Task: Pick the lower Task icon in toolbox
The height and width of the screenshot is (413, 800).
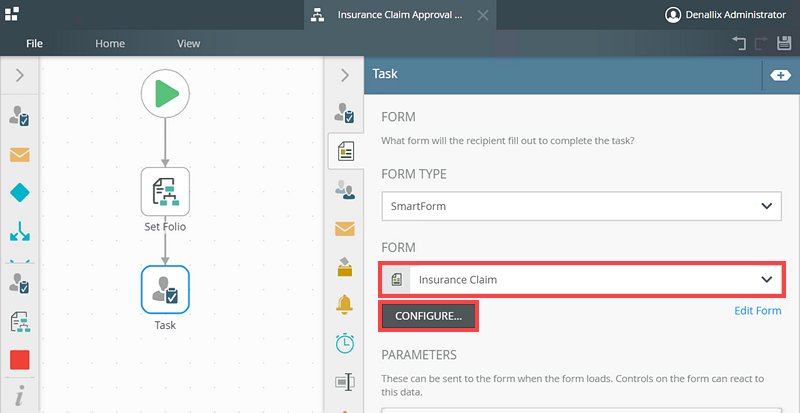Action: click(19, 283)
